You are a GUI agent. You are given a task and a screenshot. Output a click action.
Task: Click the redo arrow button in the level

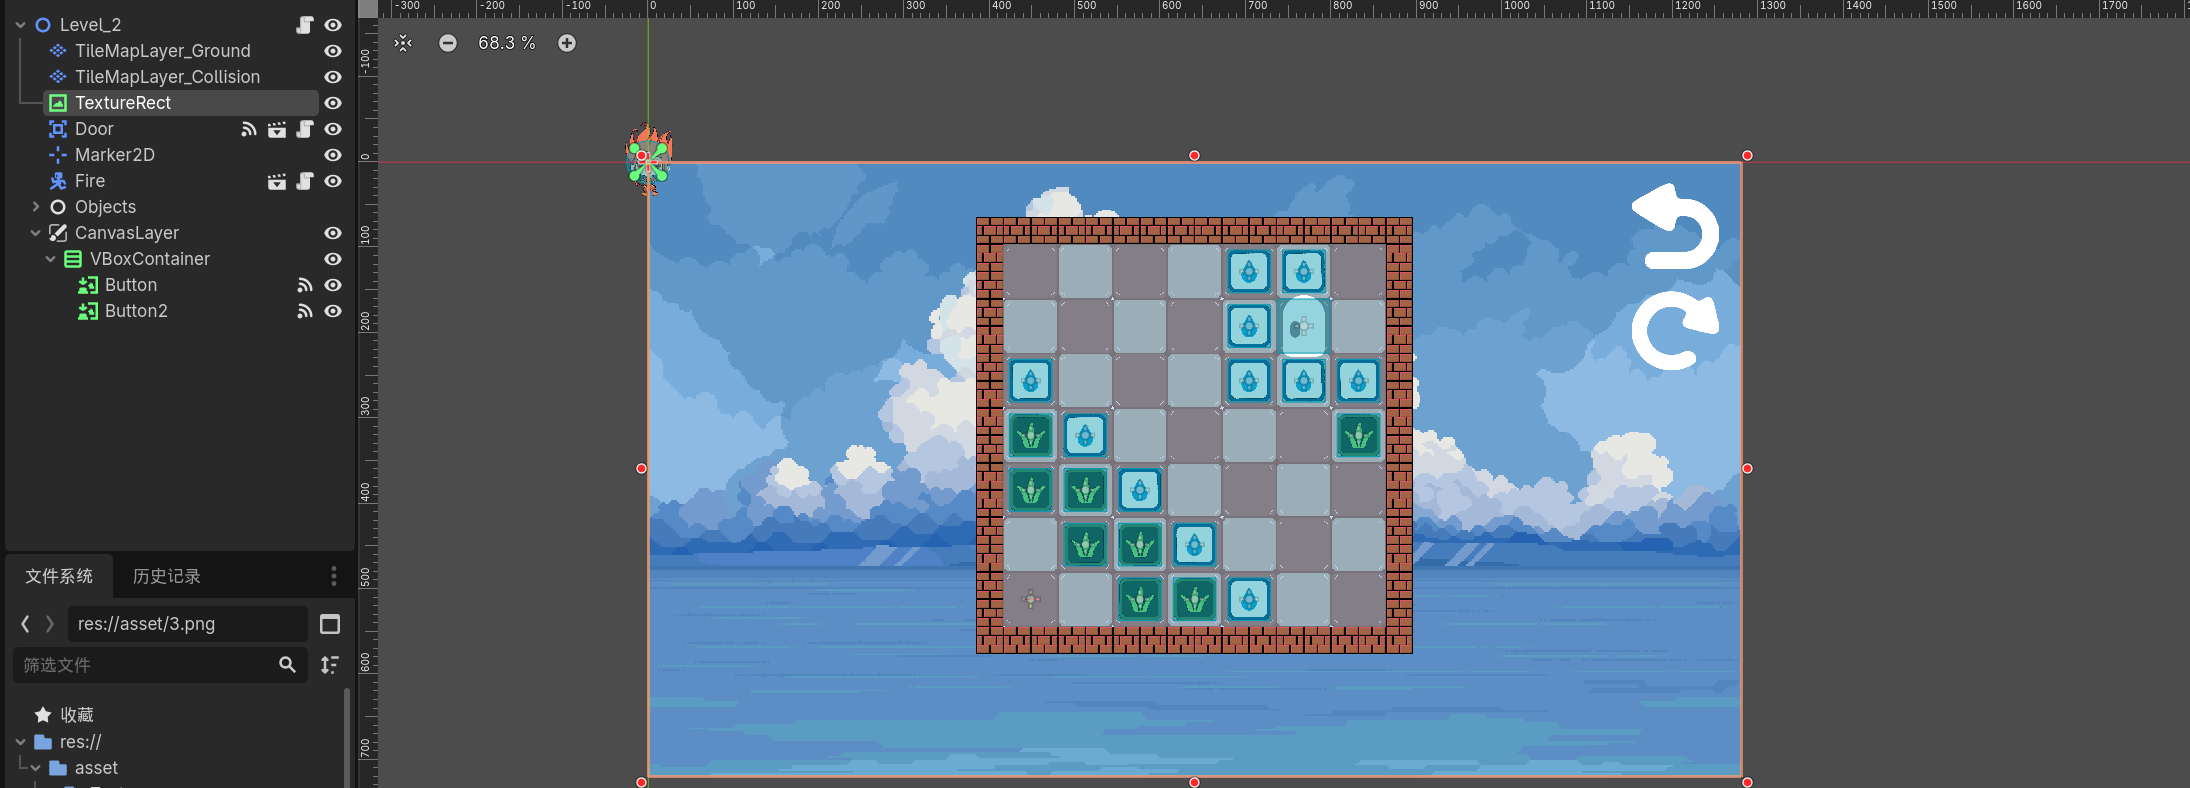pyautogui.click(x=1675, y=330)
